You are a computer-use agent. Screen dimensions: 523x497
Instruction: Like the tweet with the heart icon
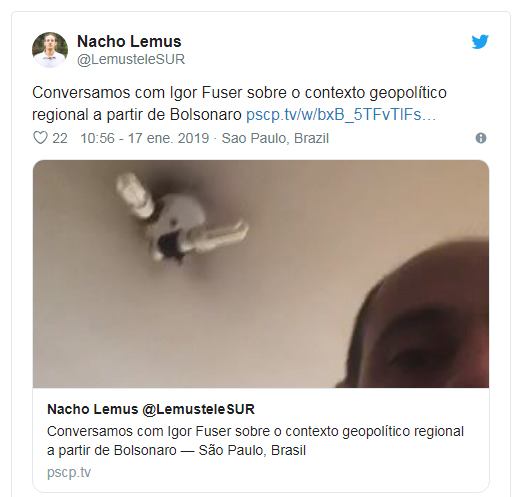40,138
